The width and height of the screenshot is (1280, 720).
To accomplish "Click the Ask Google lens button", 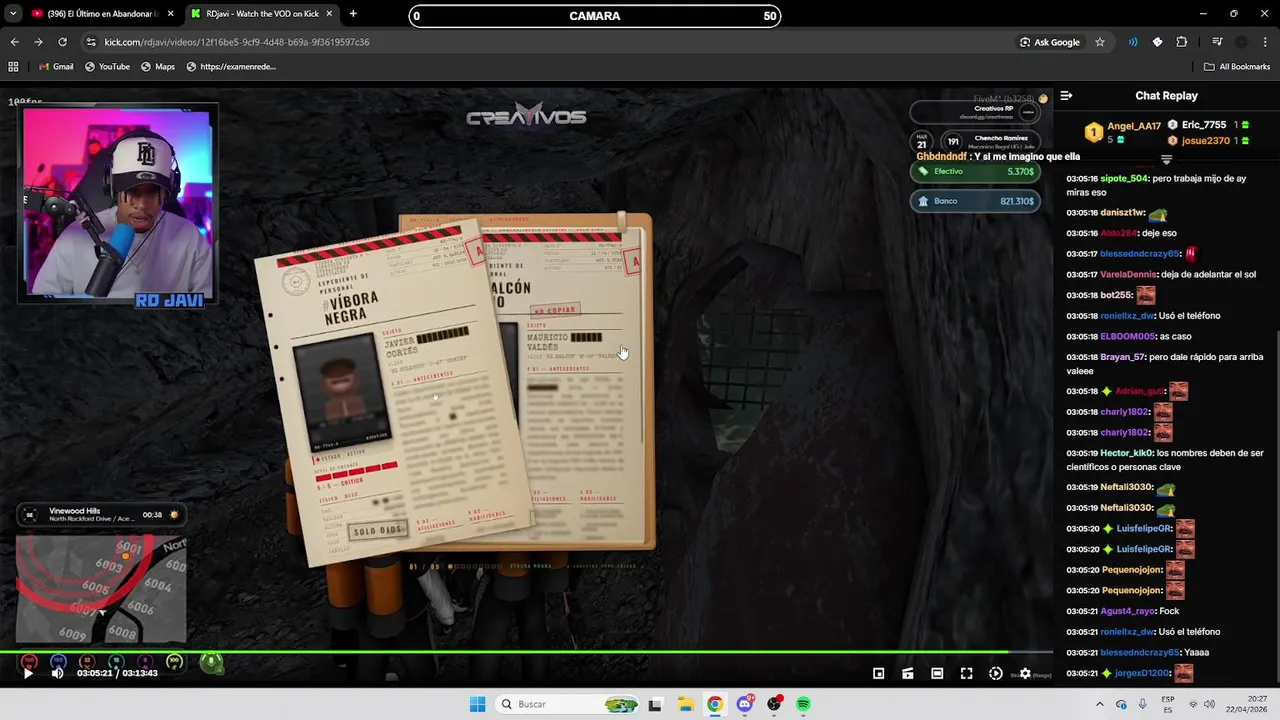I will [x=1050, y=42].
